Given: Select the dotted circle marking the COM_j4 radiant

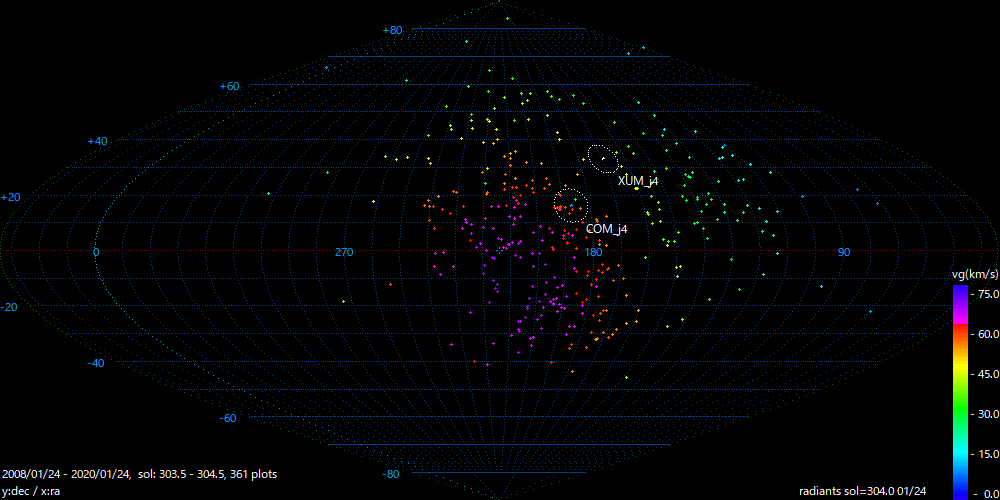Looking at the screenshot, I should point(571,204).
